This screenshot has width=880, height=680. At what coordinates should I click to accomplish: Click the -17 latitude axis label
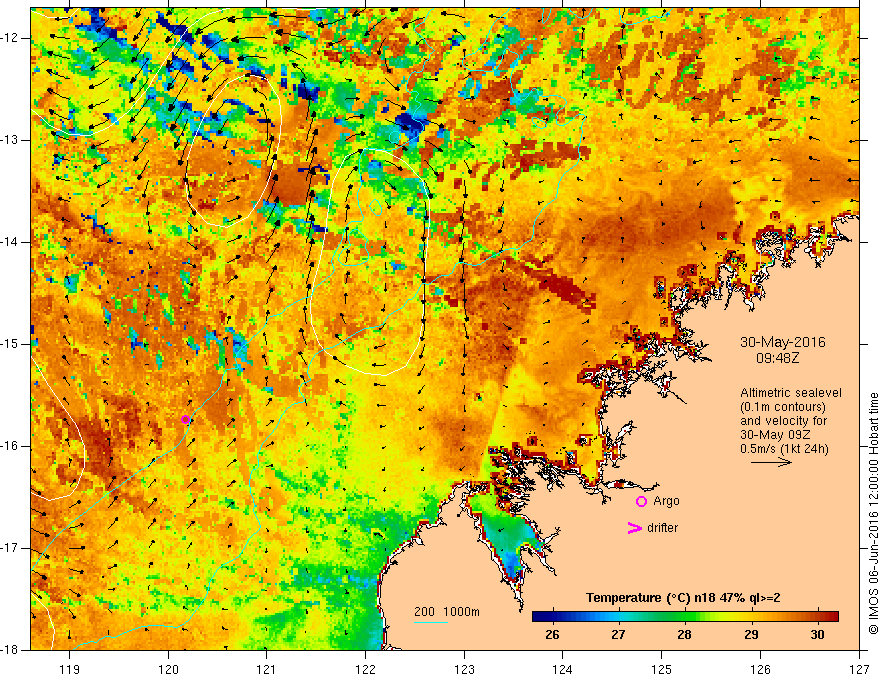tap(11, 548)
